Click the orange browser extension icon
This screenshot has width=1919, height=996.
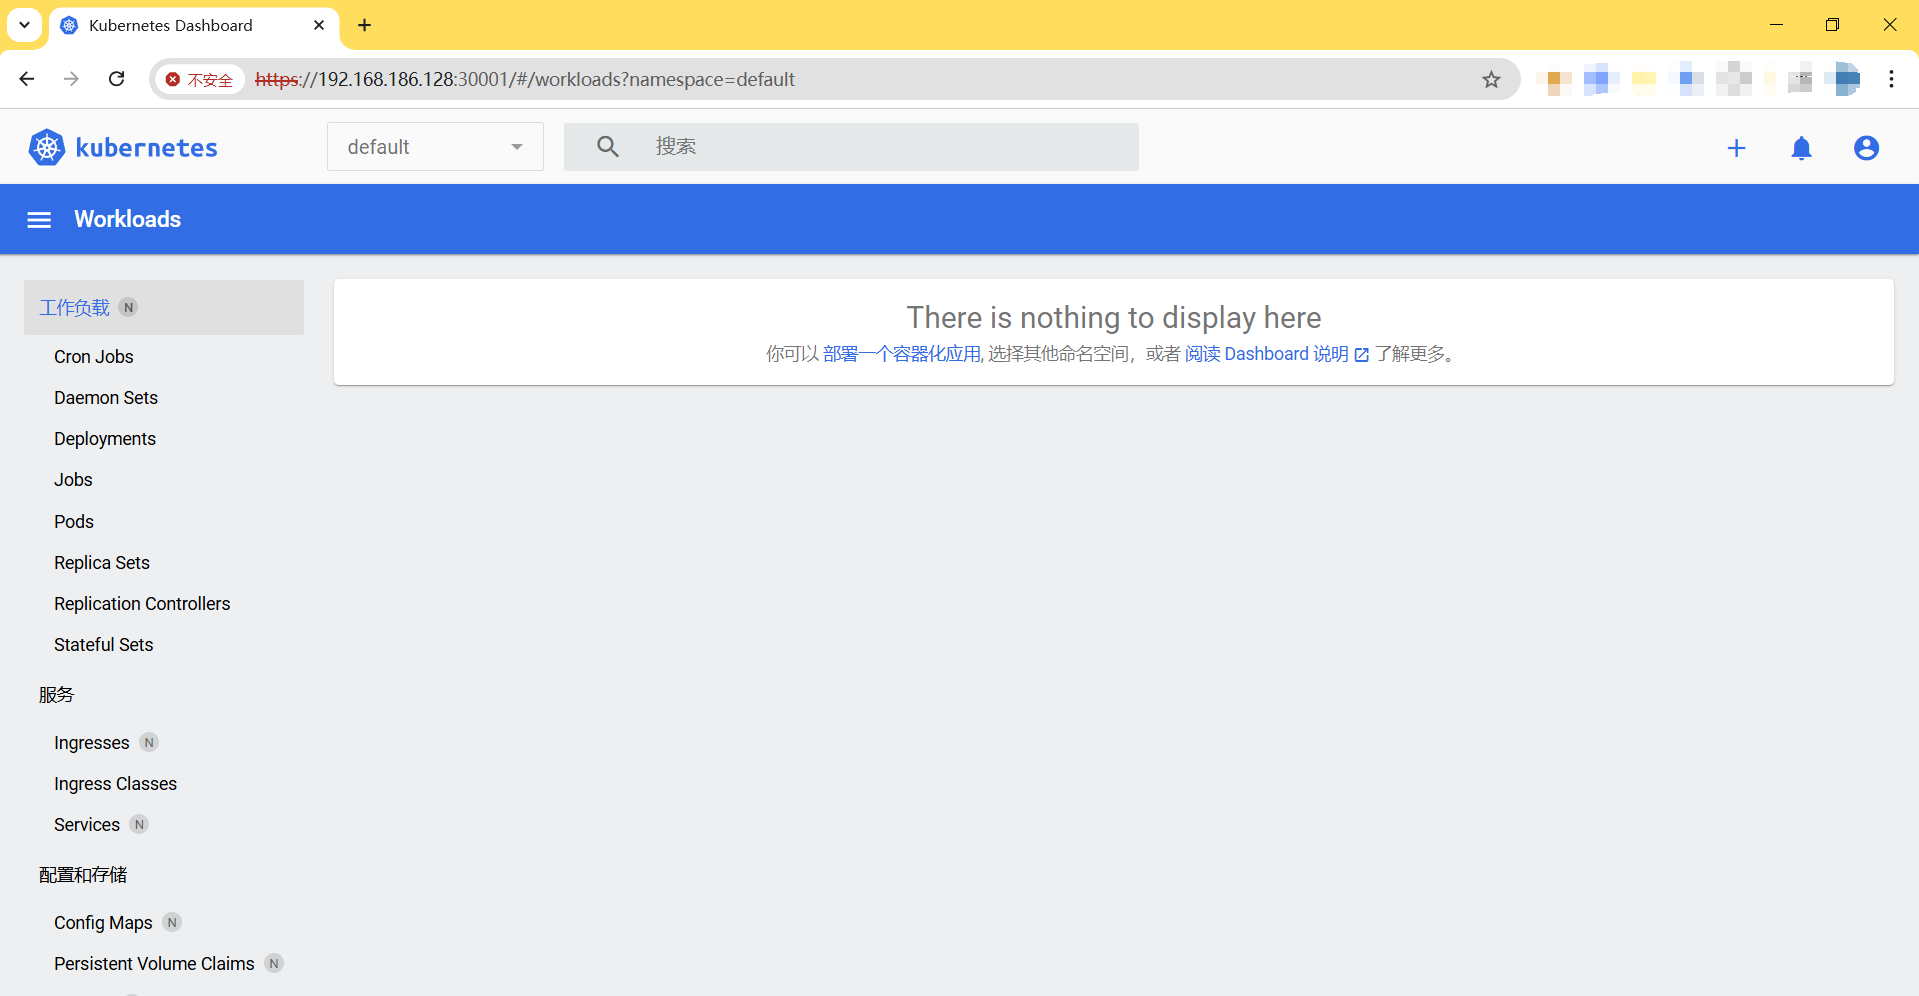point(1557,80)
